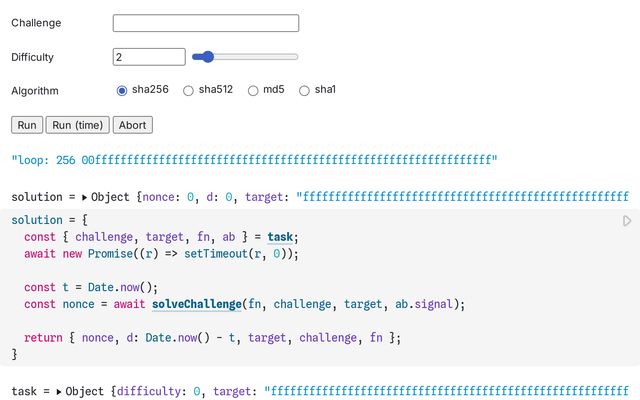Click the Run (time) button
Image resolution: width=640 pixels, height=400 pixels.
[77, 125]
